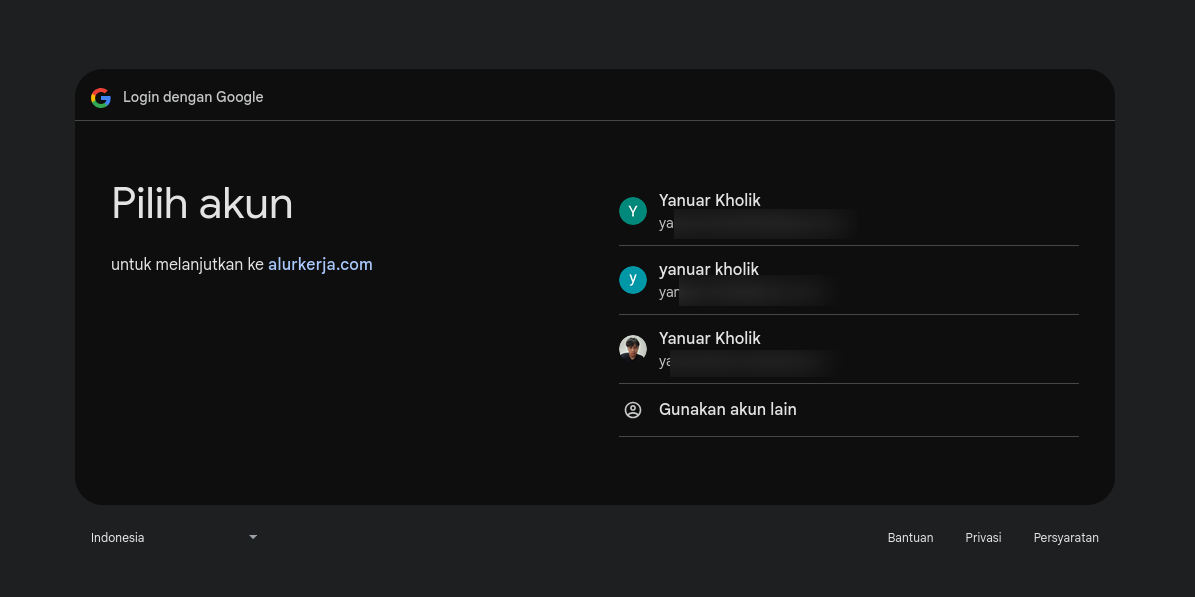Image resolution: width=1195 pixels, height=597 pixels.
Task: Select the Yanuar Kholik name next to teal Y avatar
Action: click(709, 200)
